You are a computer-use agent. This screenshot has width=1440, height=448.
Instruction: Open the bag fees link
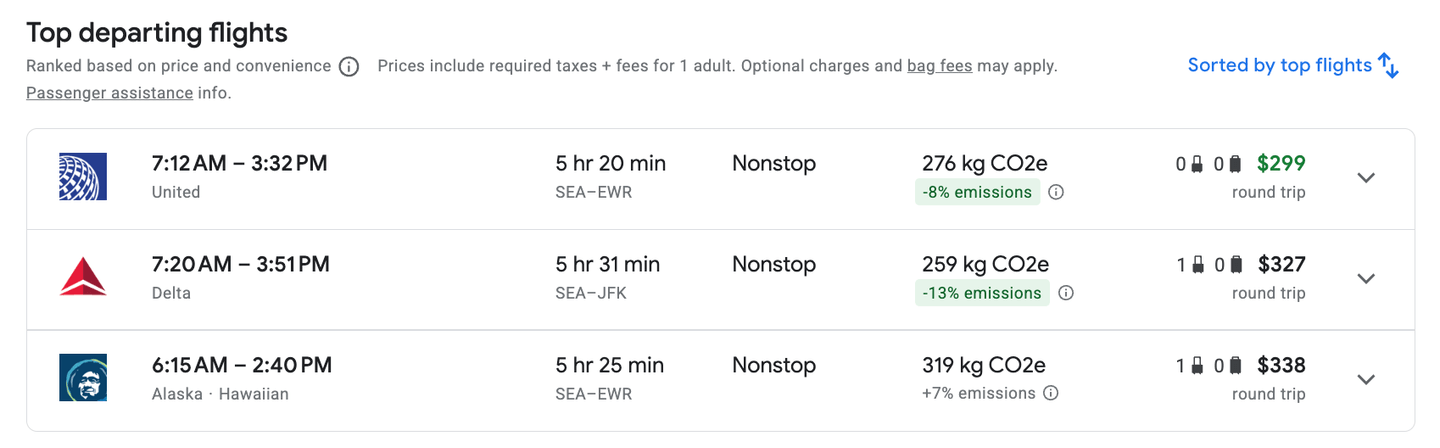(939, 67)
